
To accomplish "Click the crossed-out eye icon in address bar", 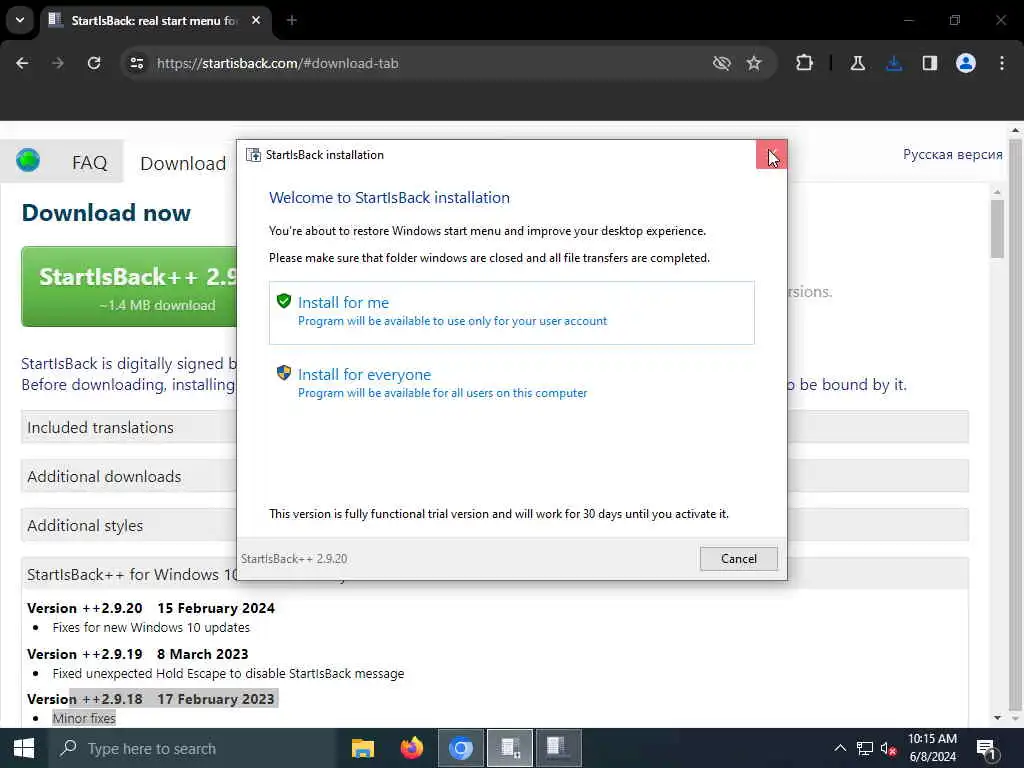I will pos(722,63).
